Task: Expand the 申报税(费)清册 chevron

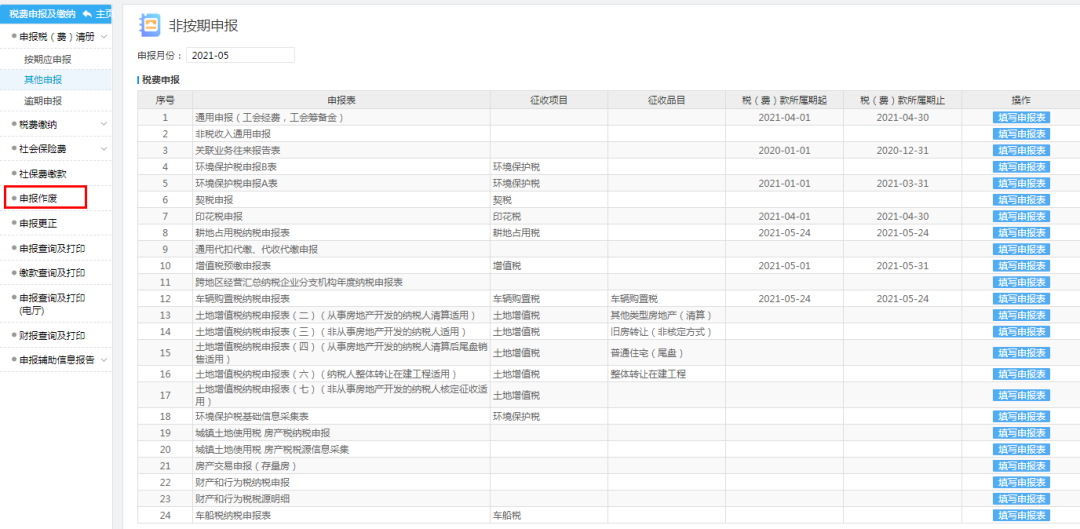Action: coord(104,37)
